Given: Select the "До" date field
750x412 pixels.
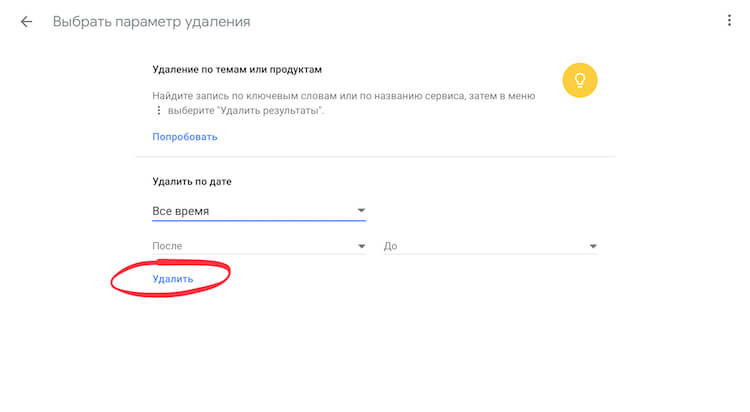Looking at the screenshot, I should [480, 246].
